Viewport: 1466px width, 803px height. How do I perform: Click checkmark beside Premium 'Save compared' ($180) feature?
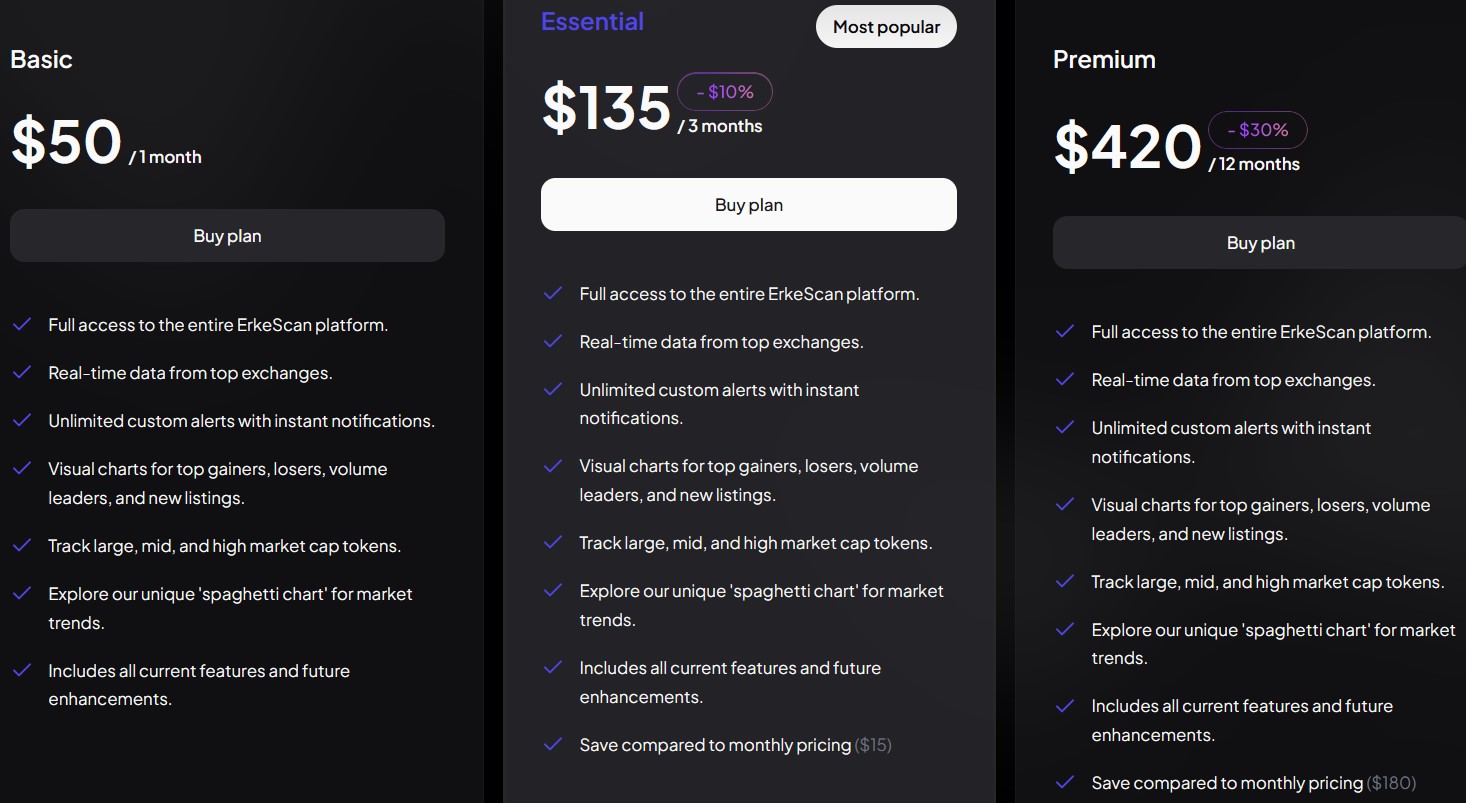[x=1065, y=783]
